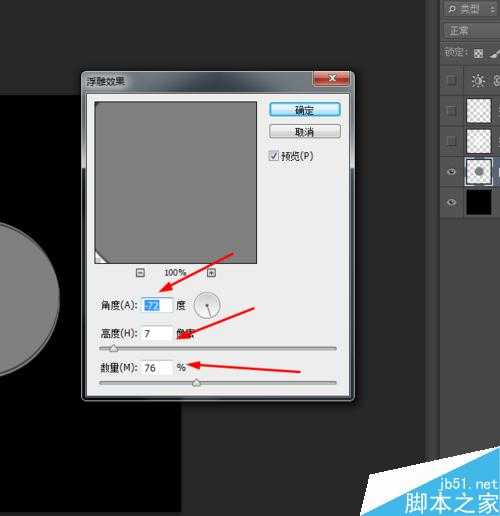Click the 高度(H) height input field

[157, 333]
